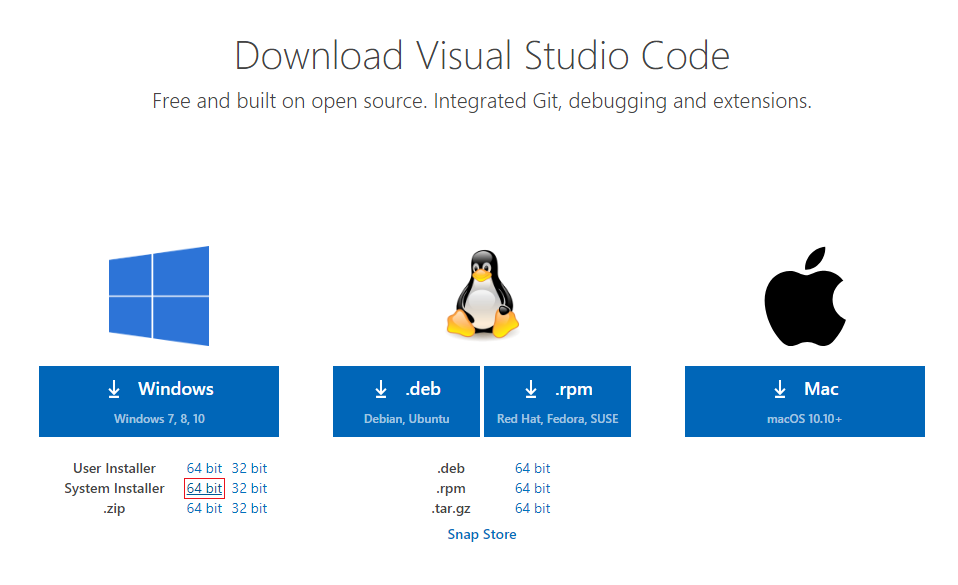The image size is (958, 585).
Task: Click the 'User Installer' label
Action: click(114, 468)
